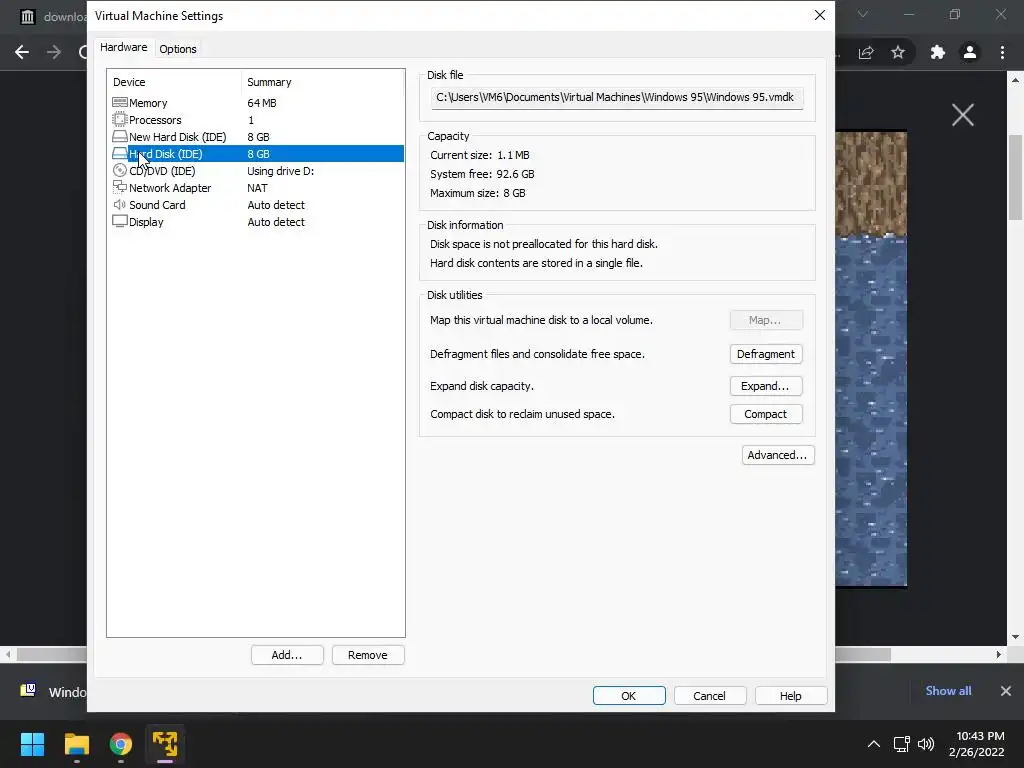Click the disabled Map... button
The height and width of the screenshot is (768, 1024).
pyautogui.click(x=765, y=320)
